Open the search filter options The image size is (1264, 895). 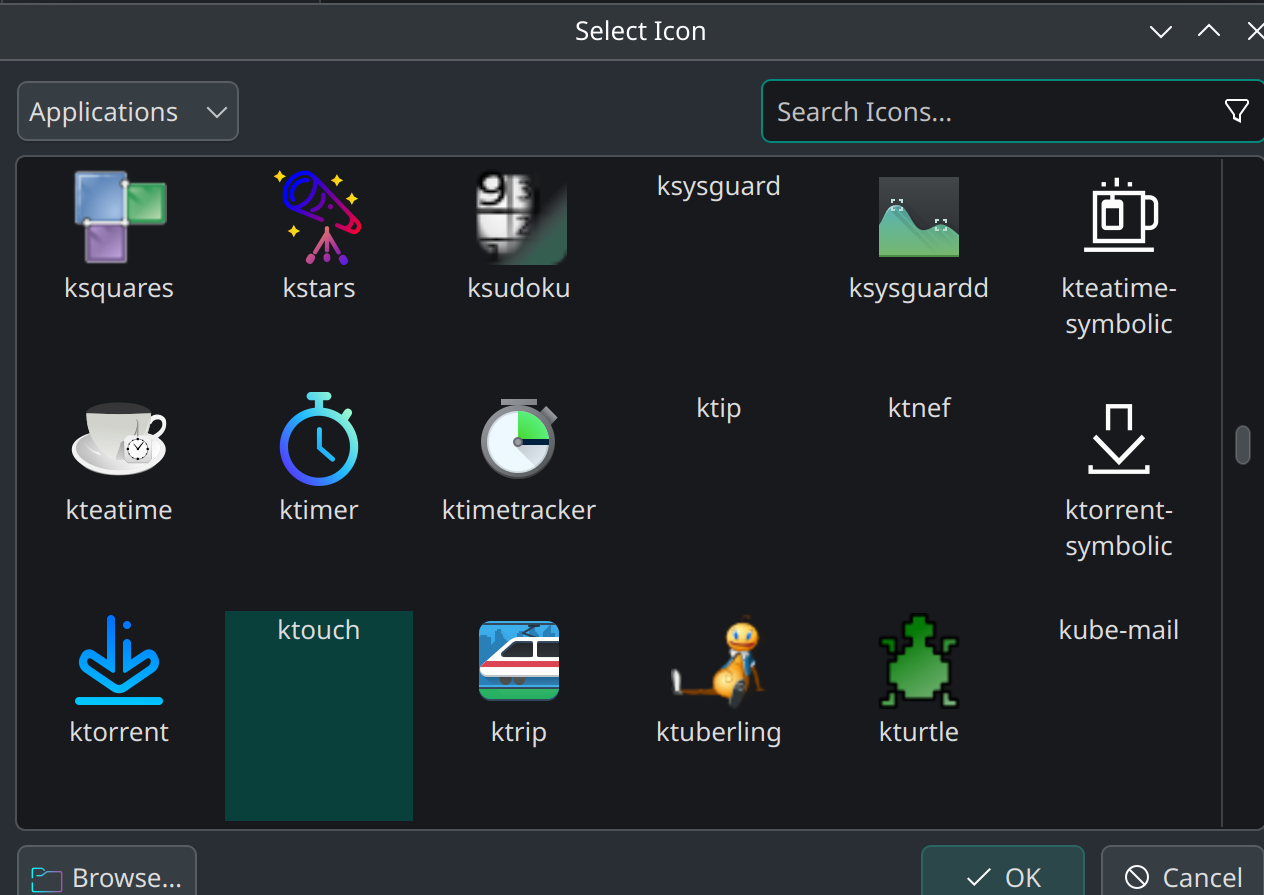click(1237, 111)
